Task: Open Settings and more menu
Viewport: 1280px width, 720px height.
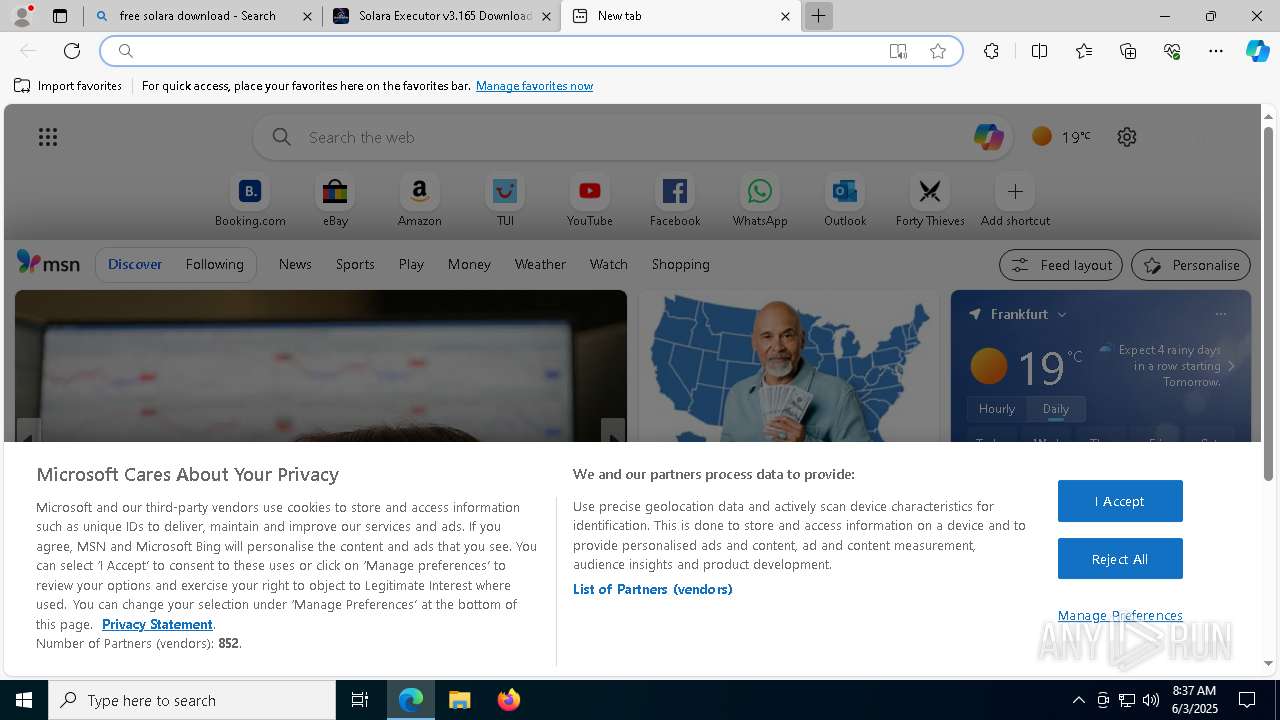Action: click(1216, 51)
